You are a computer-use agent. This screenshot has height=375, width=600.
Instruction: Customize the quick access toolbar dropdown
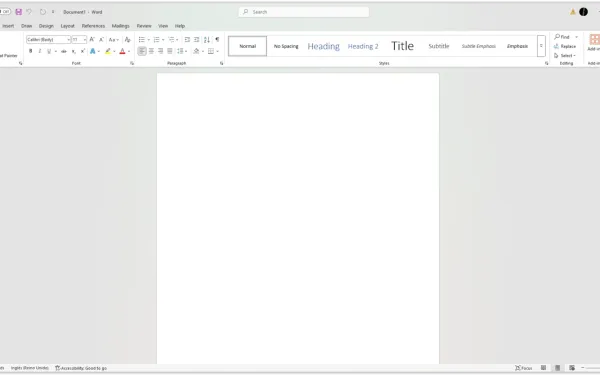(53, 12)
